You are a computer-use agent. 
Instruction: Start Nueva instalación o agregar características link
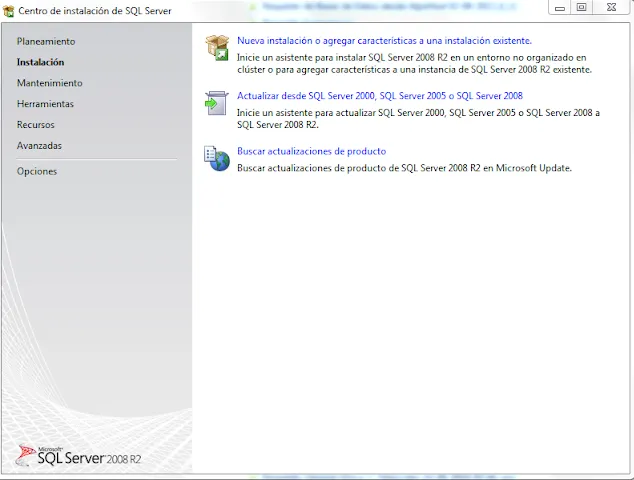click(385, 41)
